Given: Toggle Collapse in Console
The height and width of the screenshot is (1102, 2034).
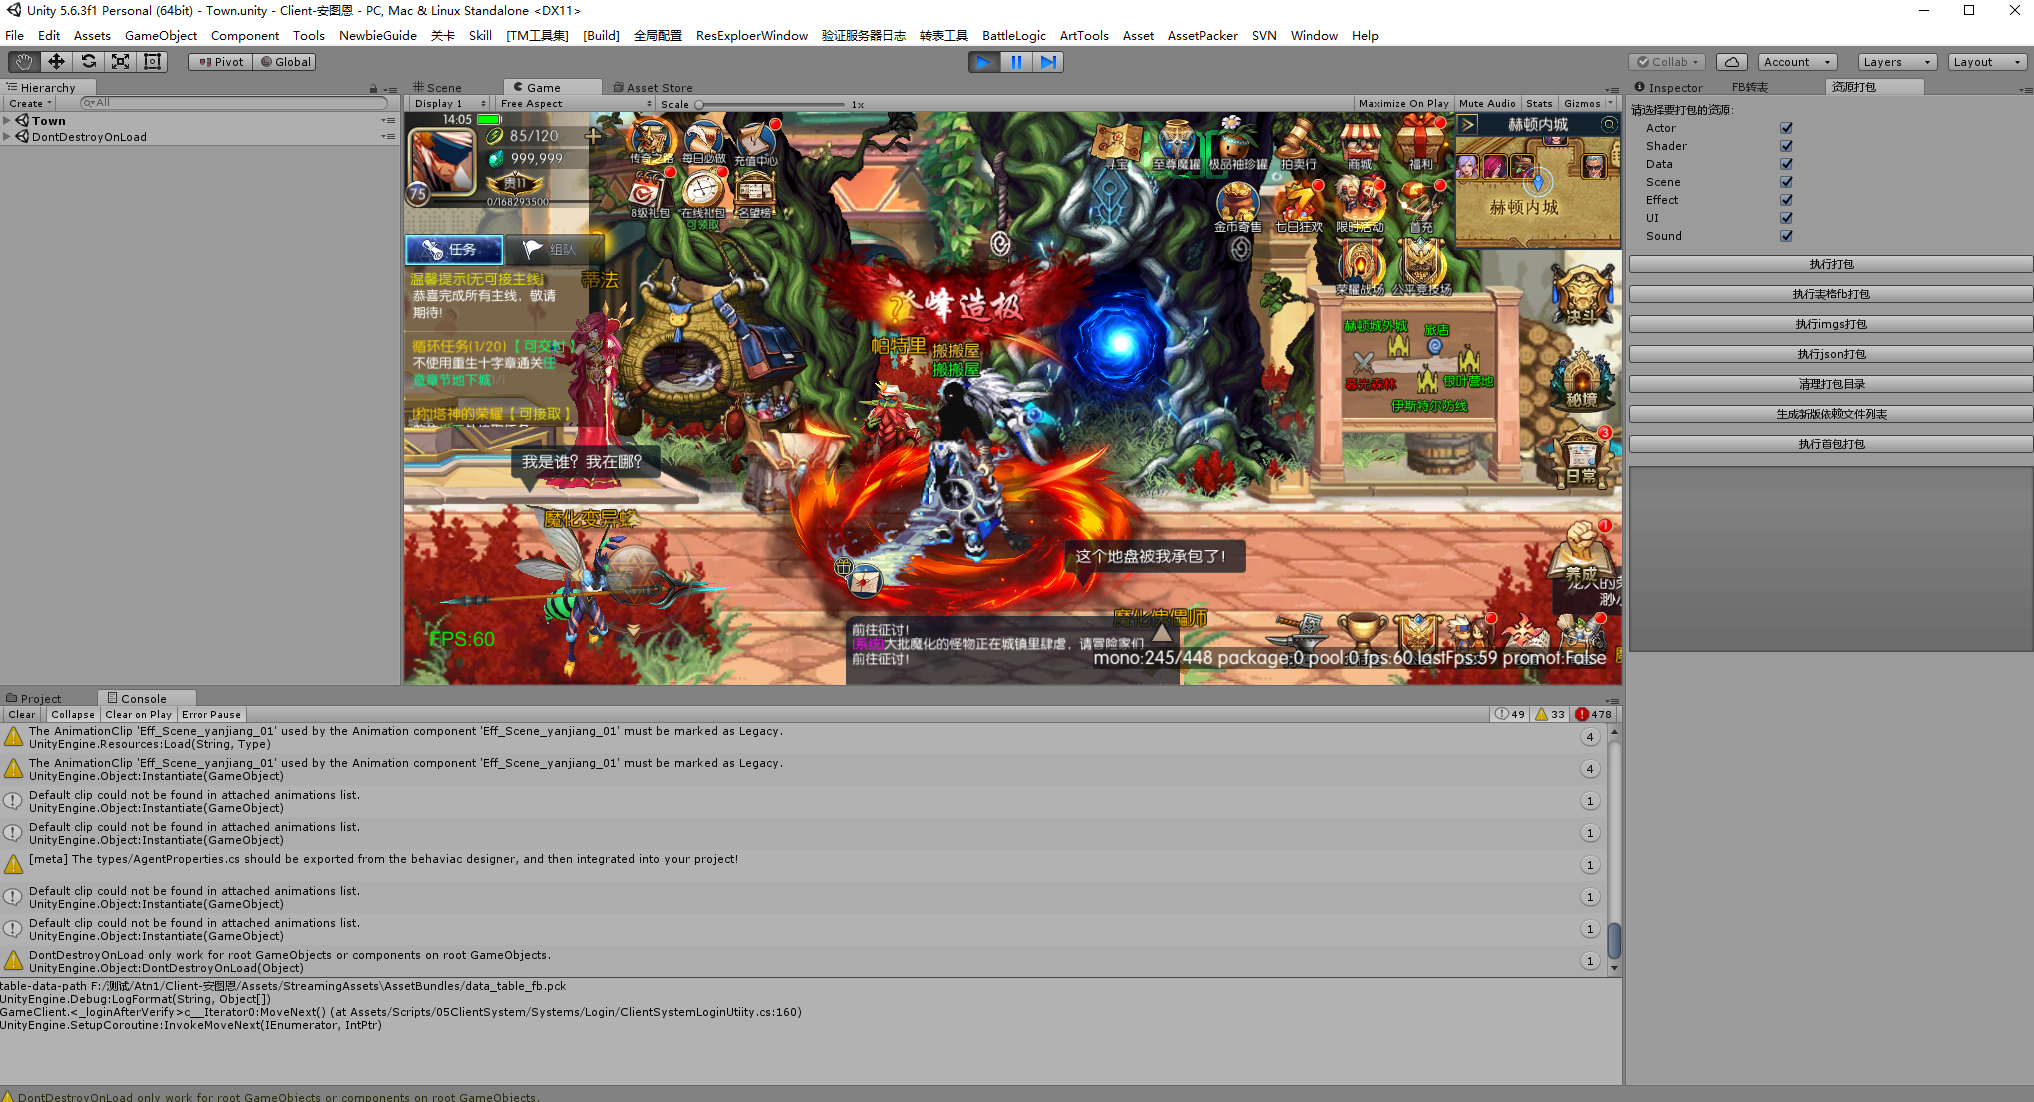Looking at the screenshot, I should [x=73, y=715].
